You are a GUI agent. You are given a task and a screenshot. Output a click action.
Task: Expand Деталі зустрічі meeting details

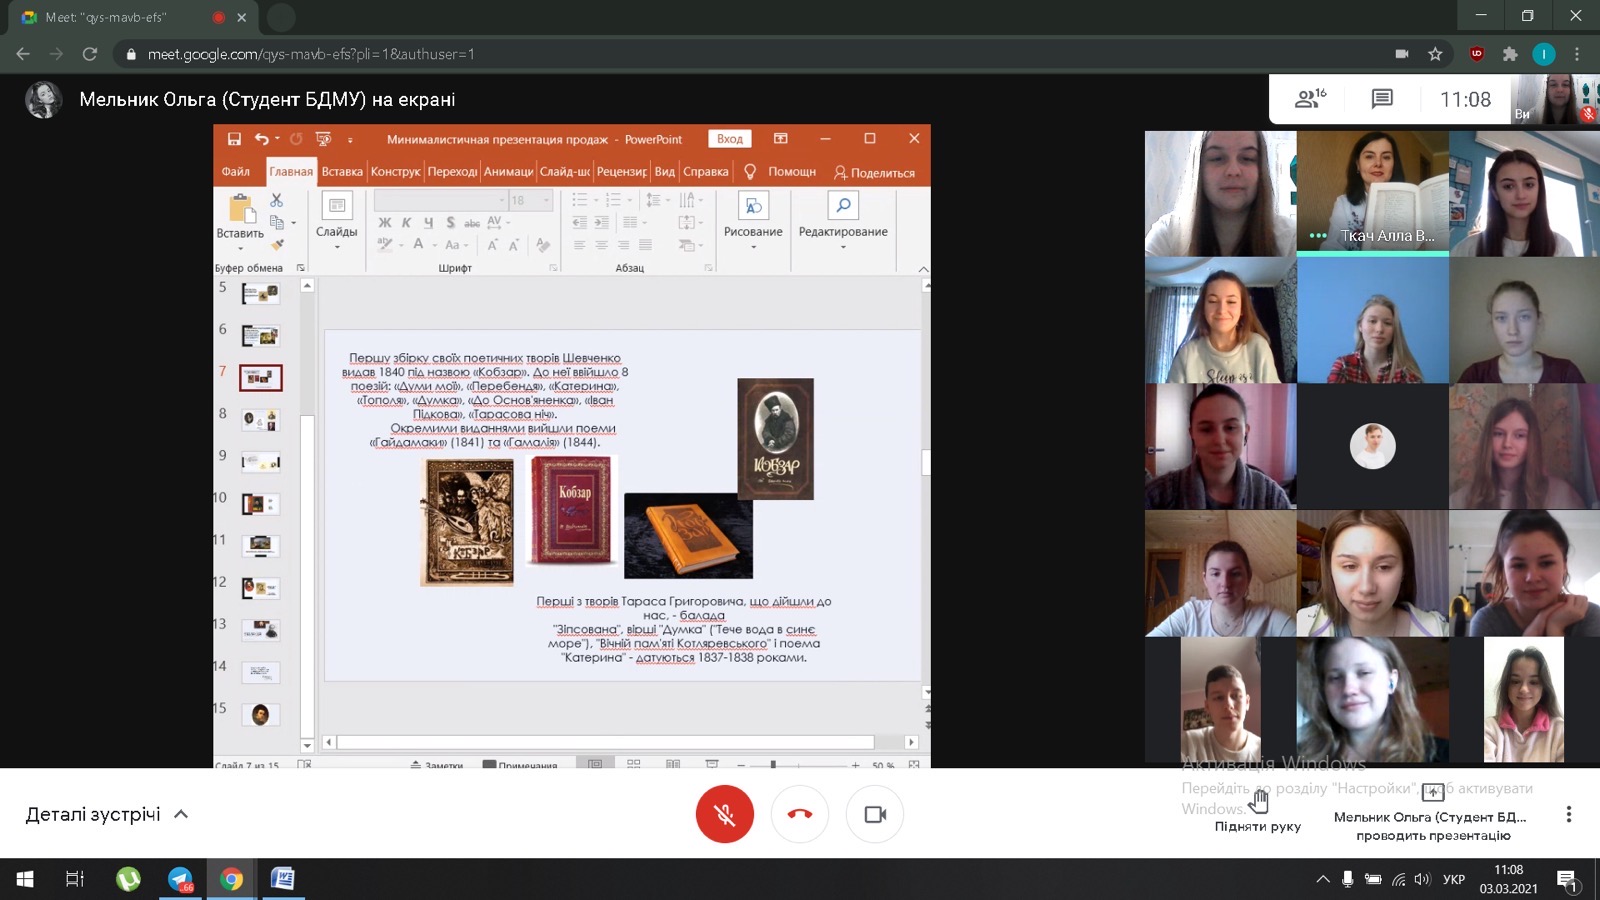tap(107, 814)
